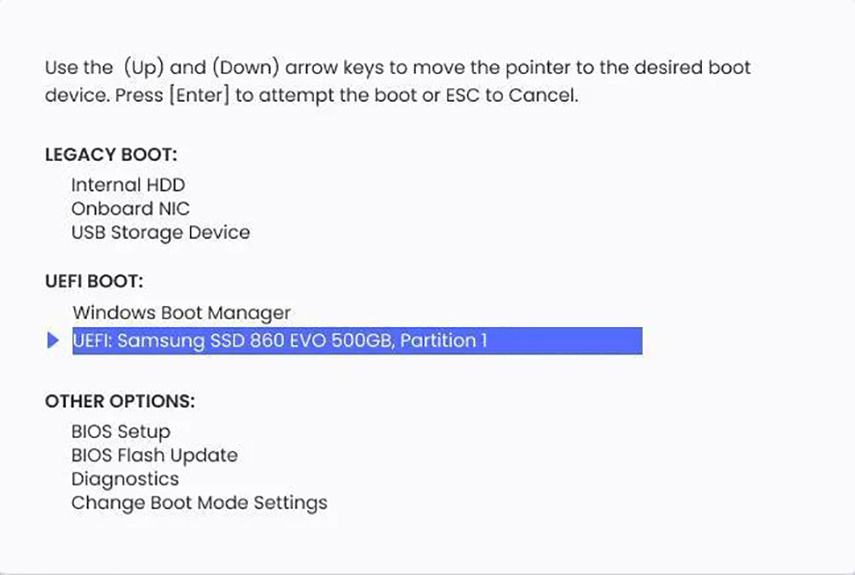
Task: Launch BIOS Flash Update
Action: [x=154, y=456]
